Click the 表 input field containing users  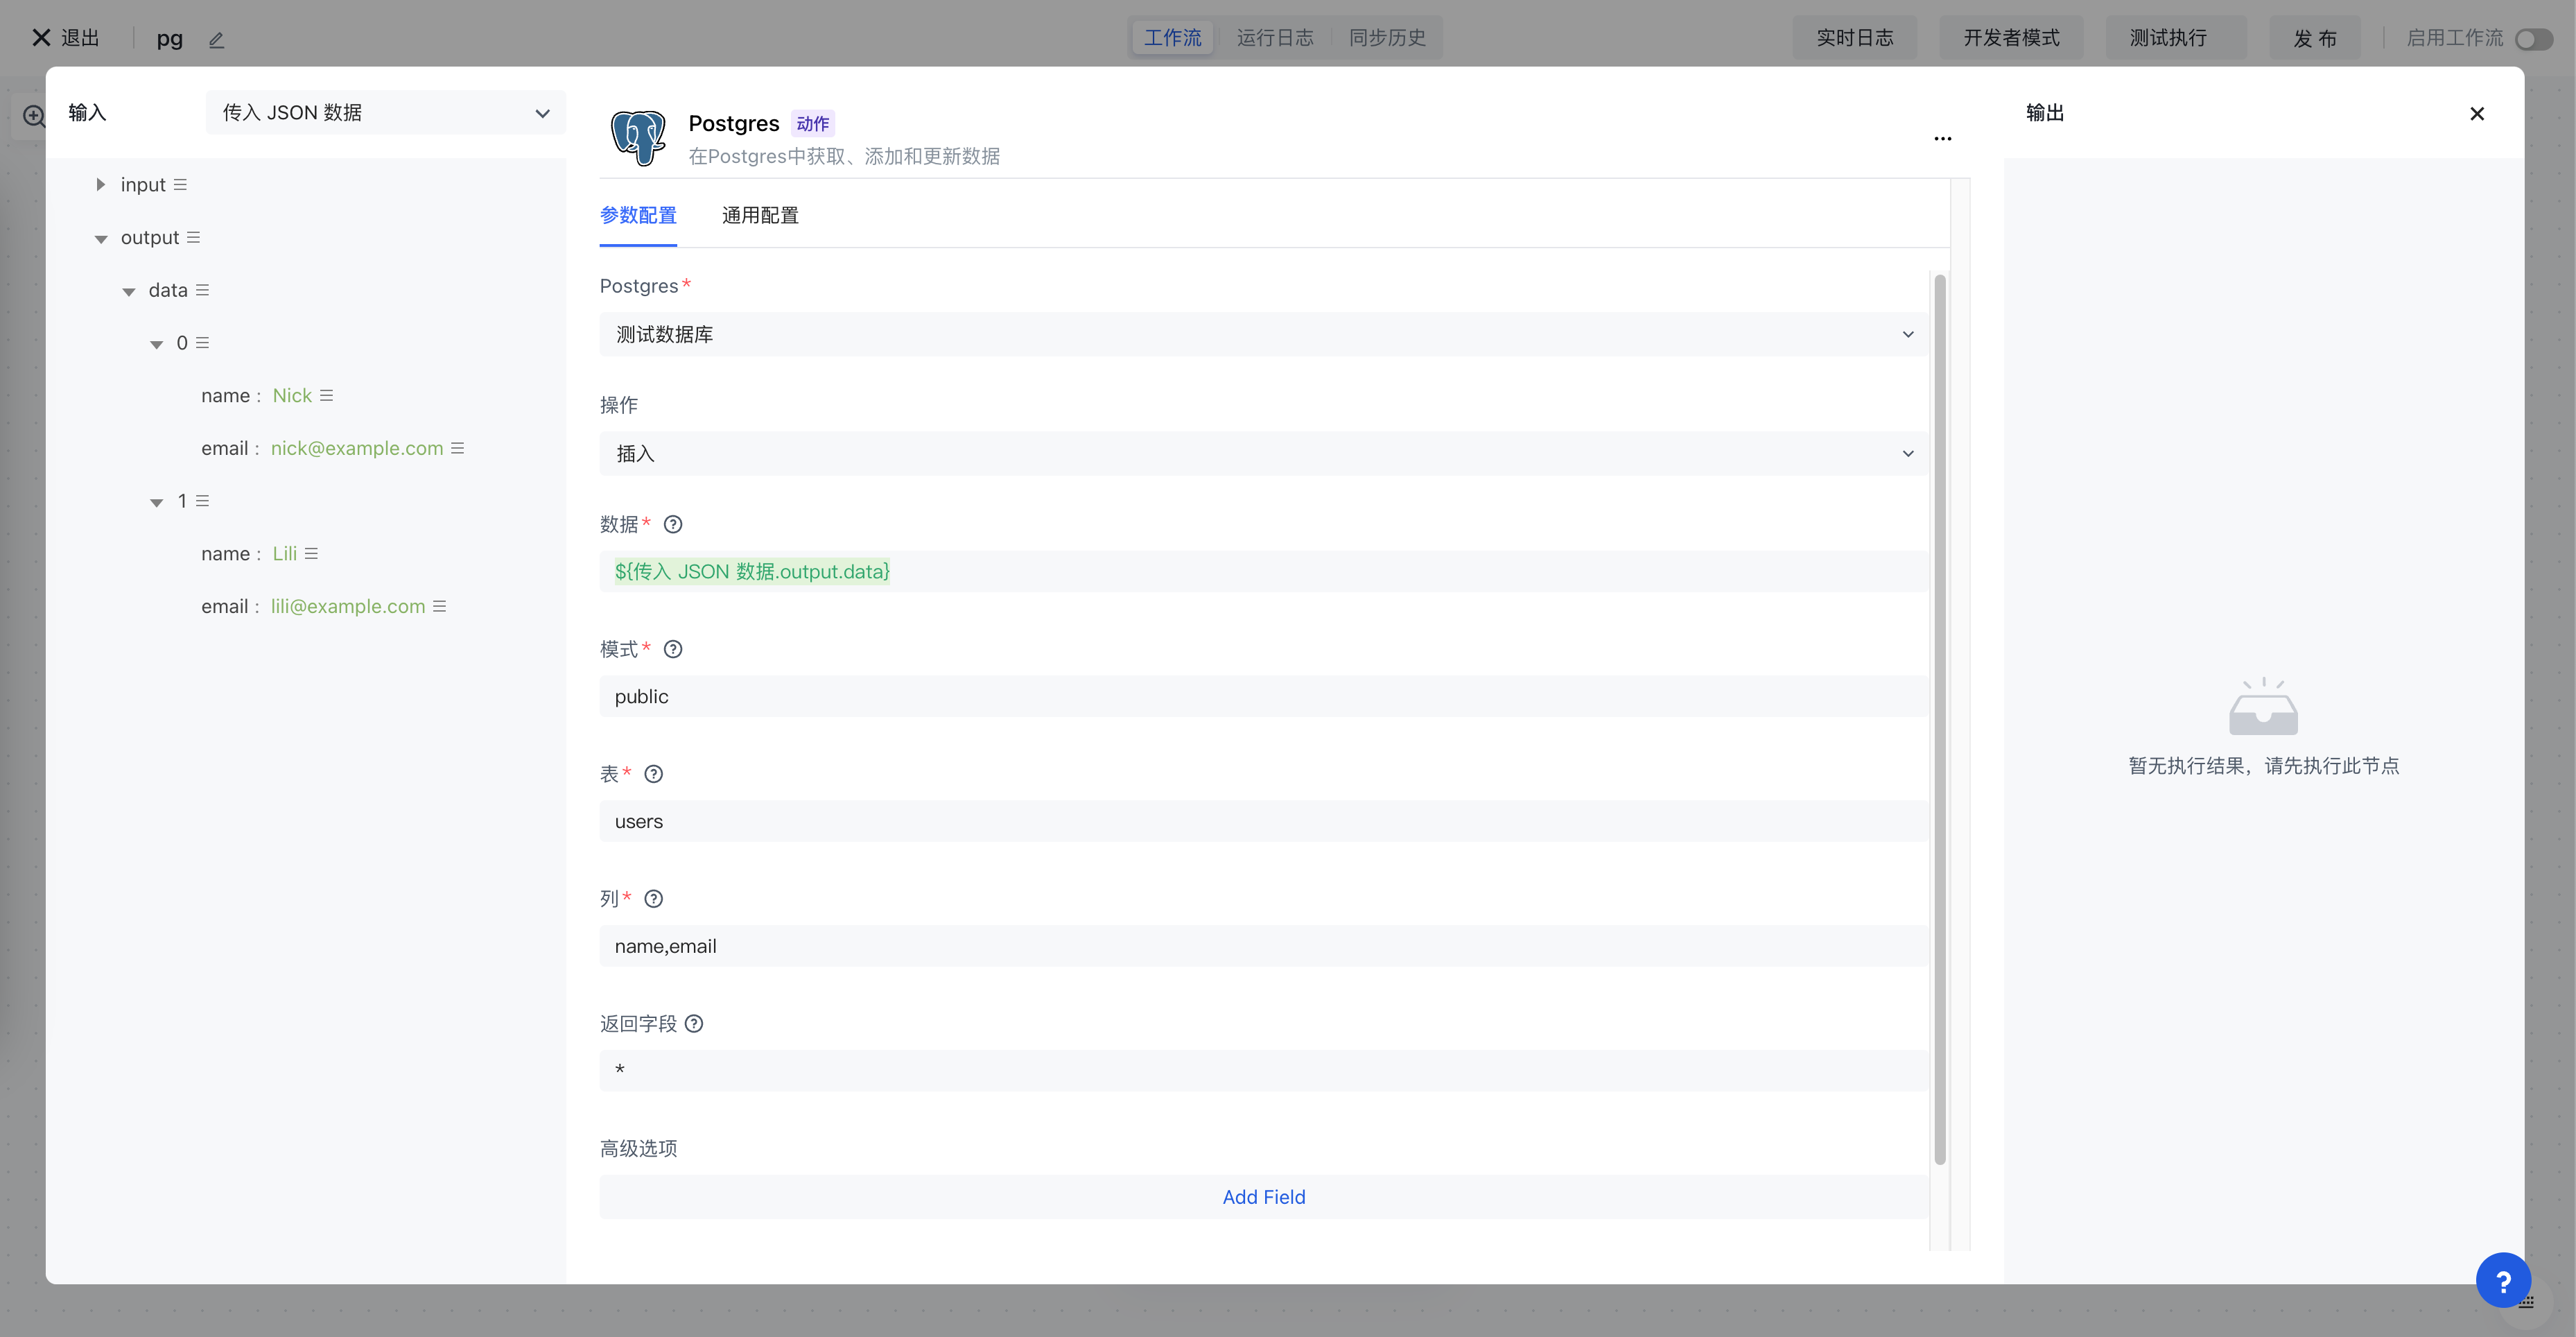click(1263, 821)
